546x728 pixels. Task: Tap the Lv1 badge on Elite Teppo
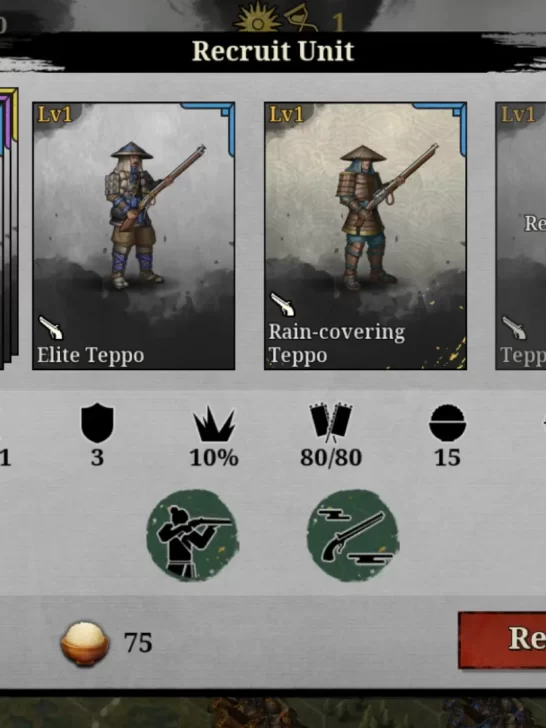(x=55, y=114)
